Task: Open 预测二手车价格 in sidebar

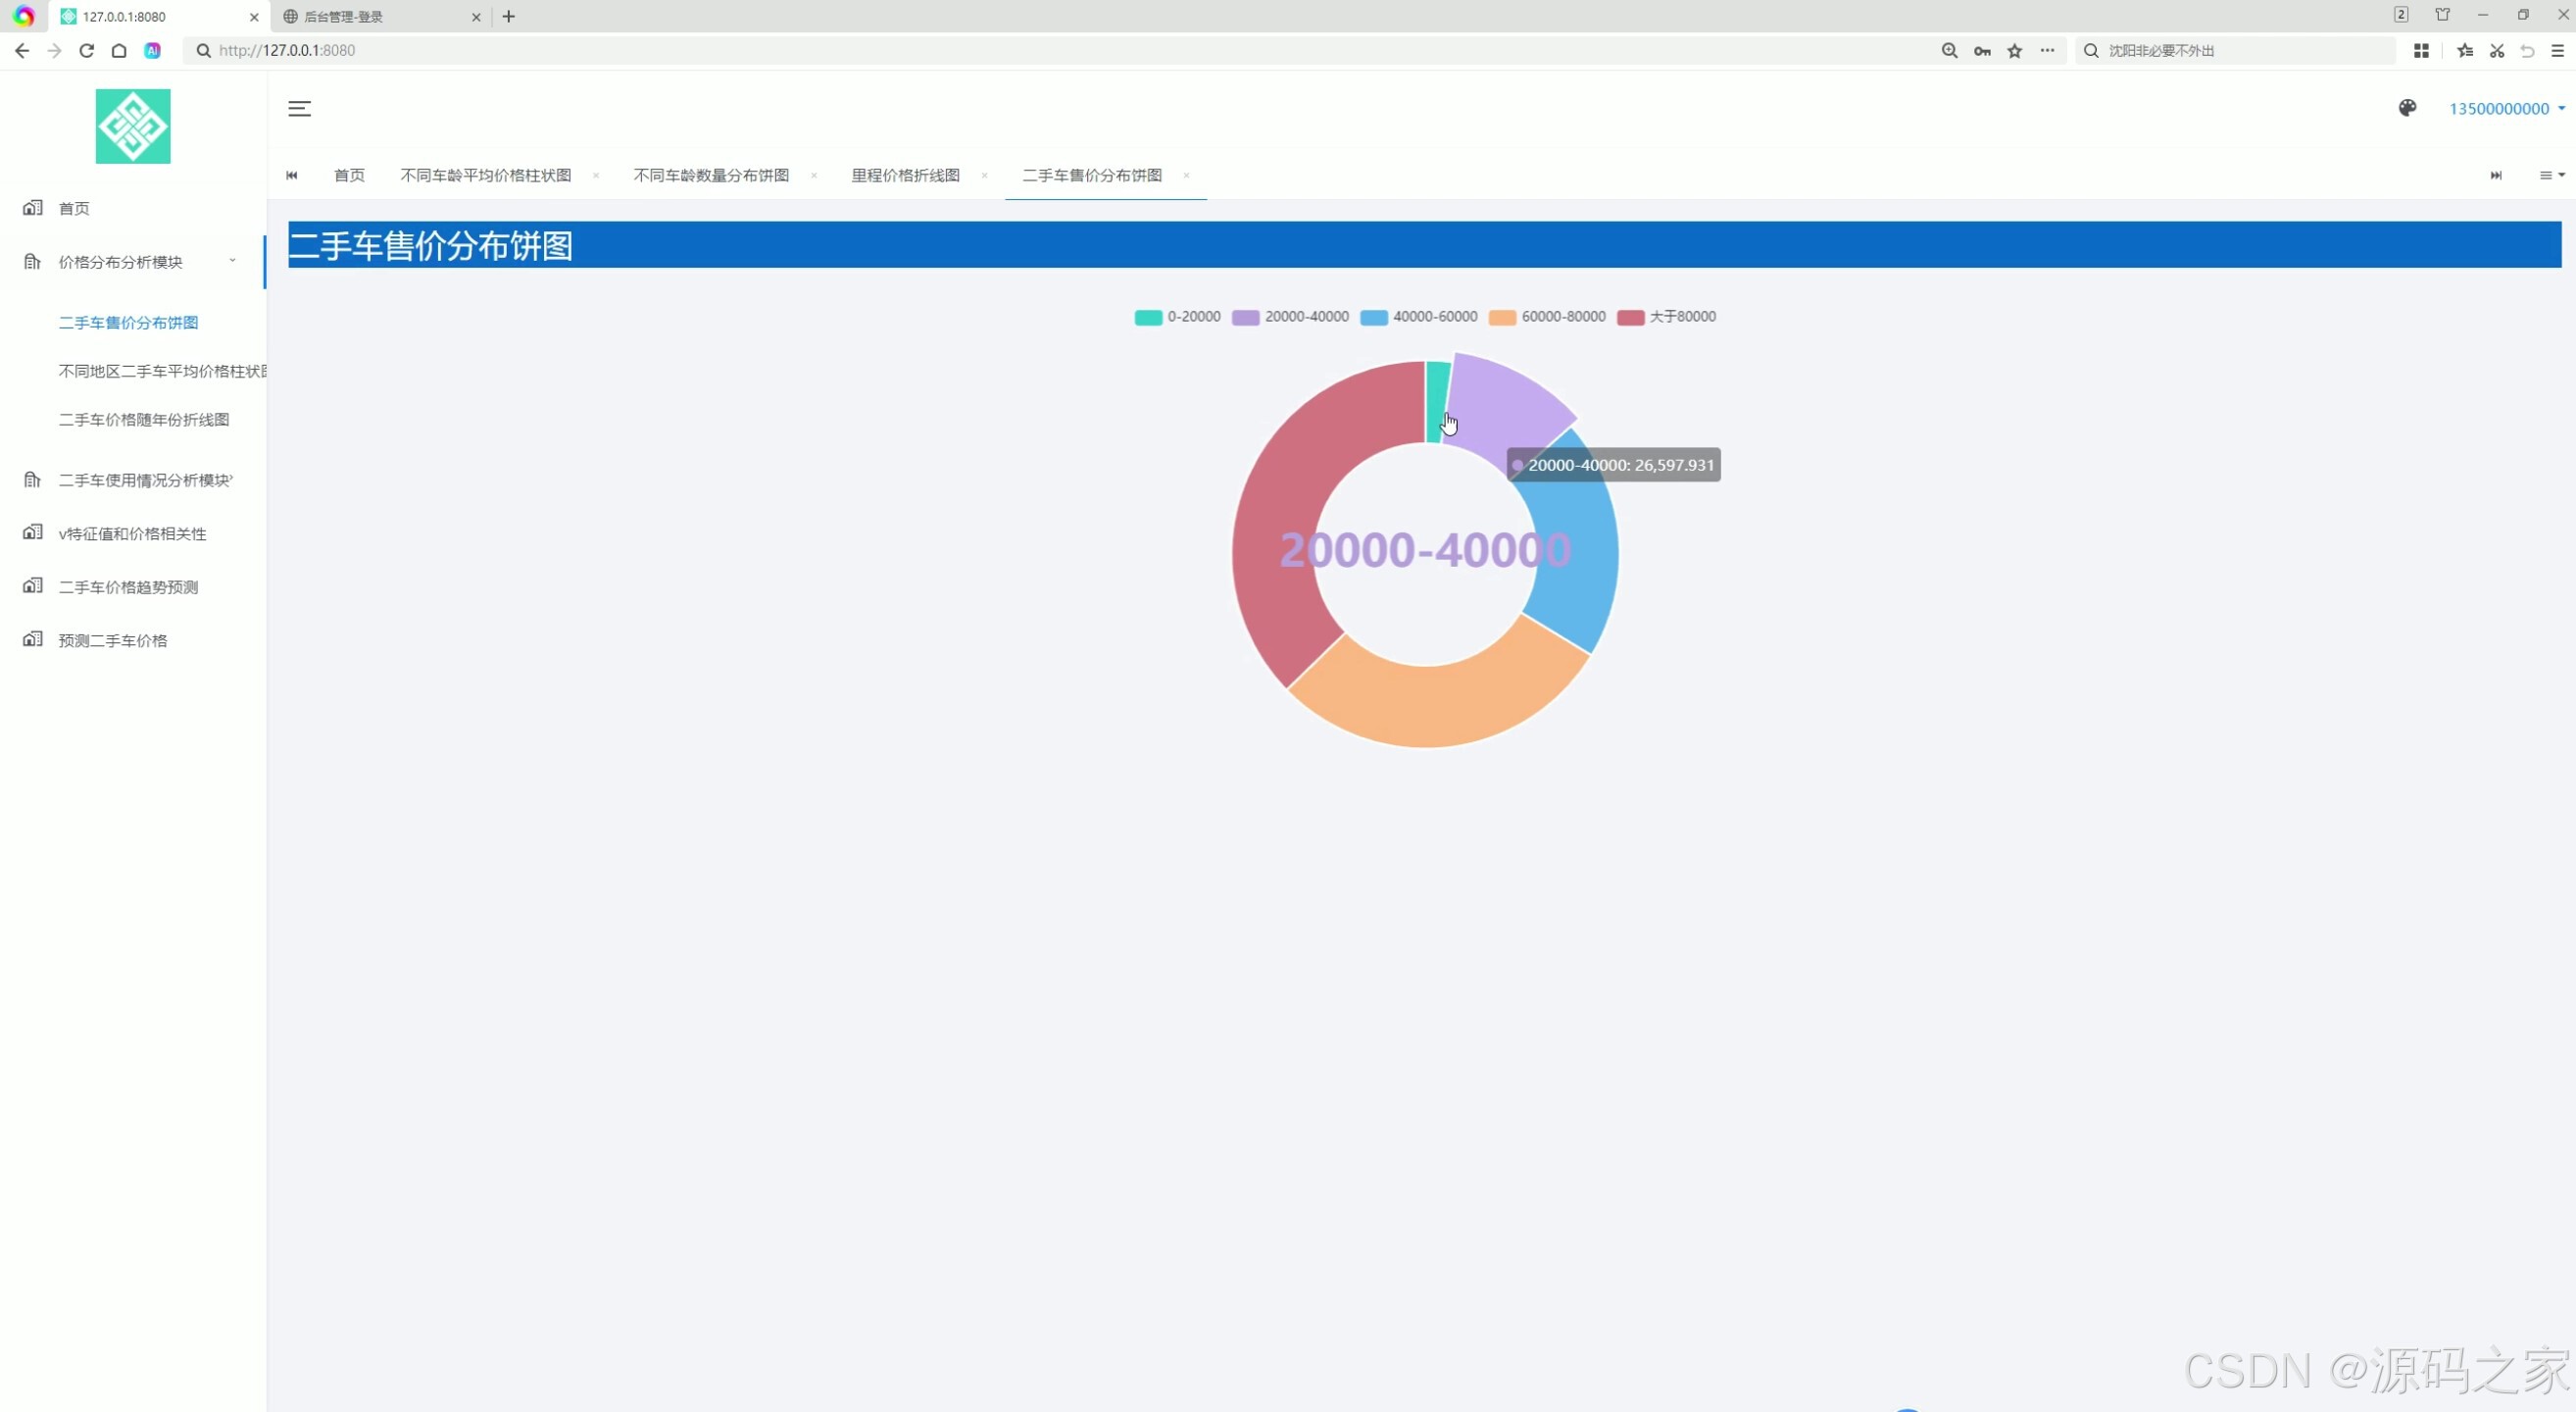Action: pyautogui.click(x=113, y=640)
